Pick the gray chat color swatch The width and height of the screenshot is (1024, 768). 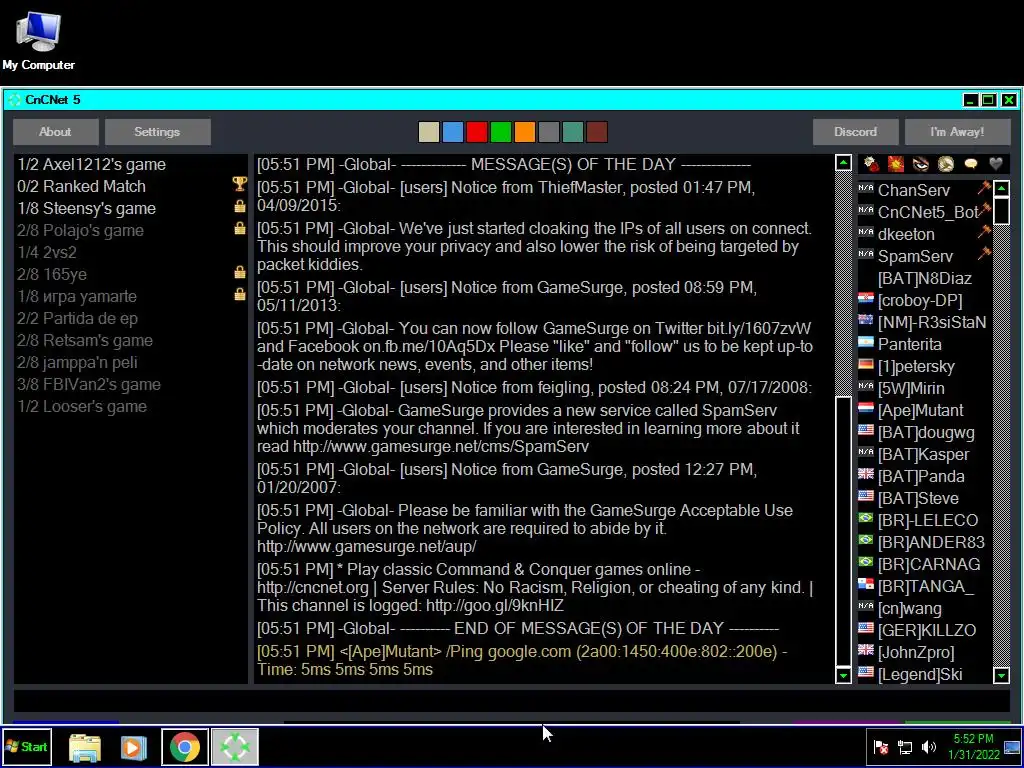(549, 132)
